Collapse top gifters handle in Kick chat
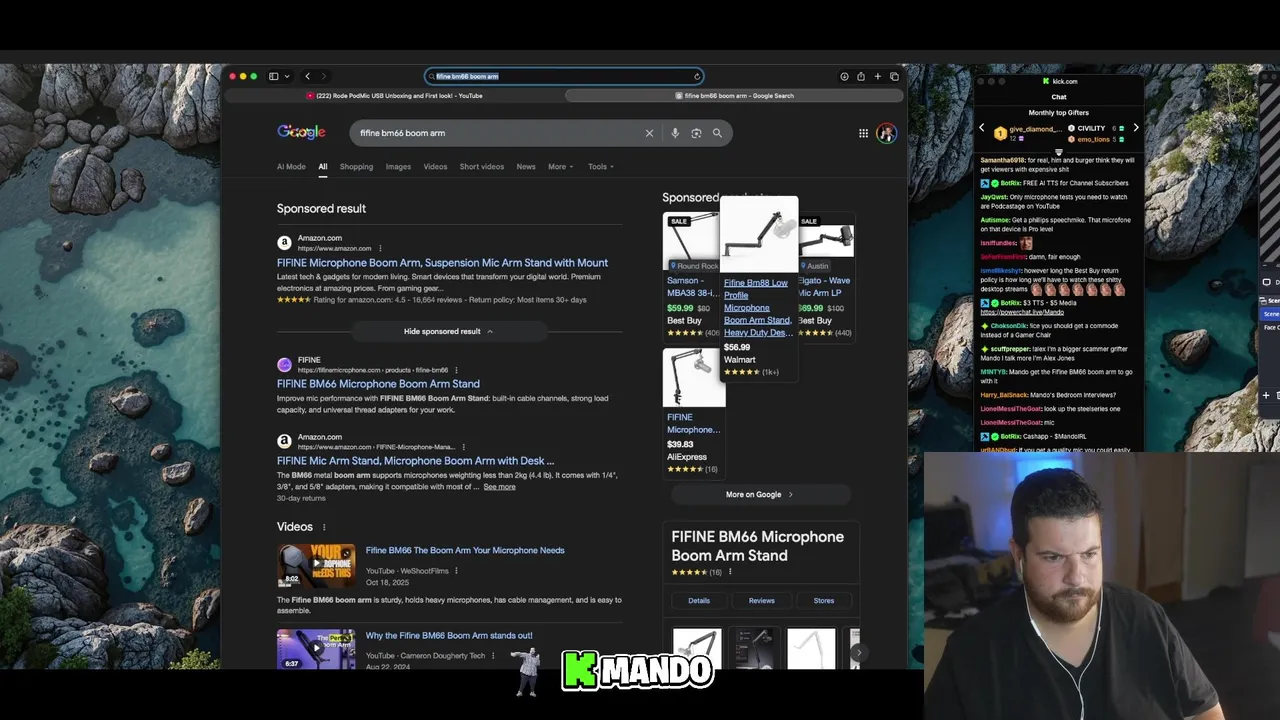Screen dimensions: 1280x720 tap(1059, 152)
